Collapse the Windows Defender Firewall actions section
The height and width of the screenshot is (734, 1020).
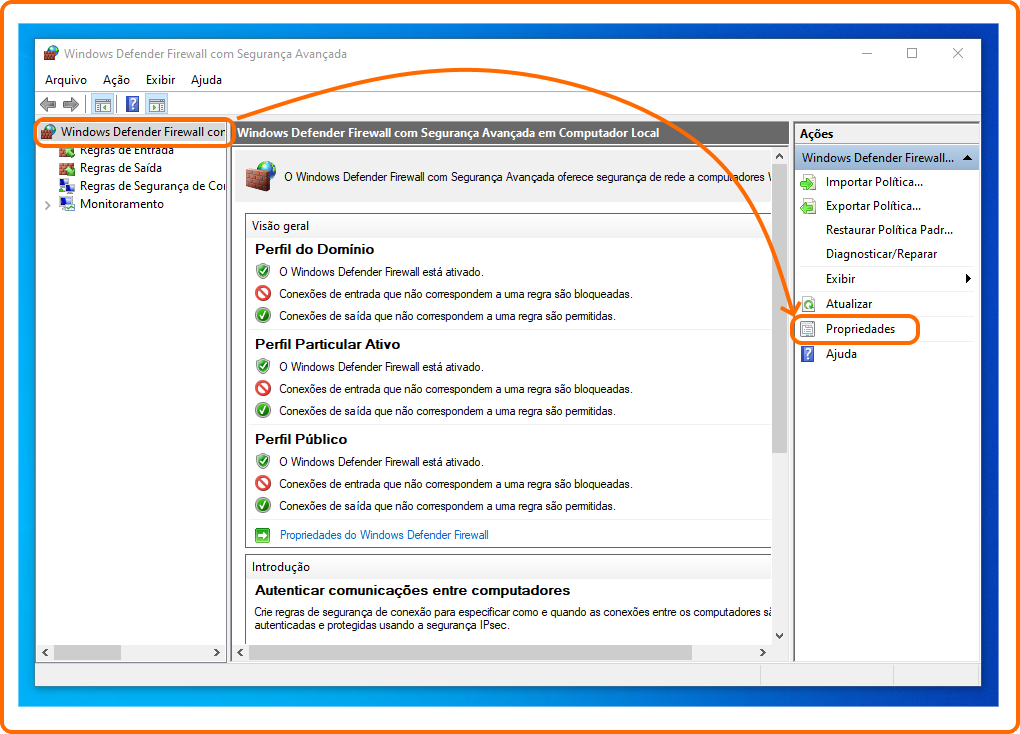tap(967, 157)
